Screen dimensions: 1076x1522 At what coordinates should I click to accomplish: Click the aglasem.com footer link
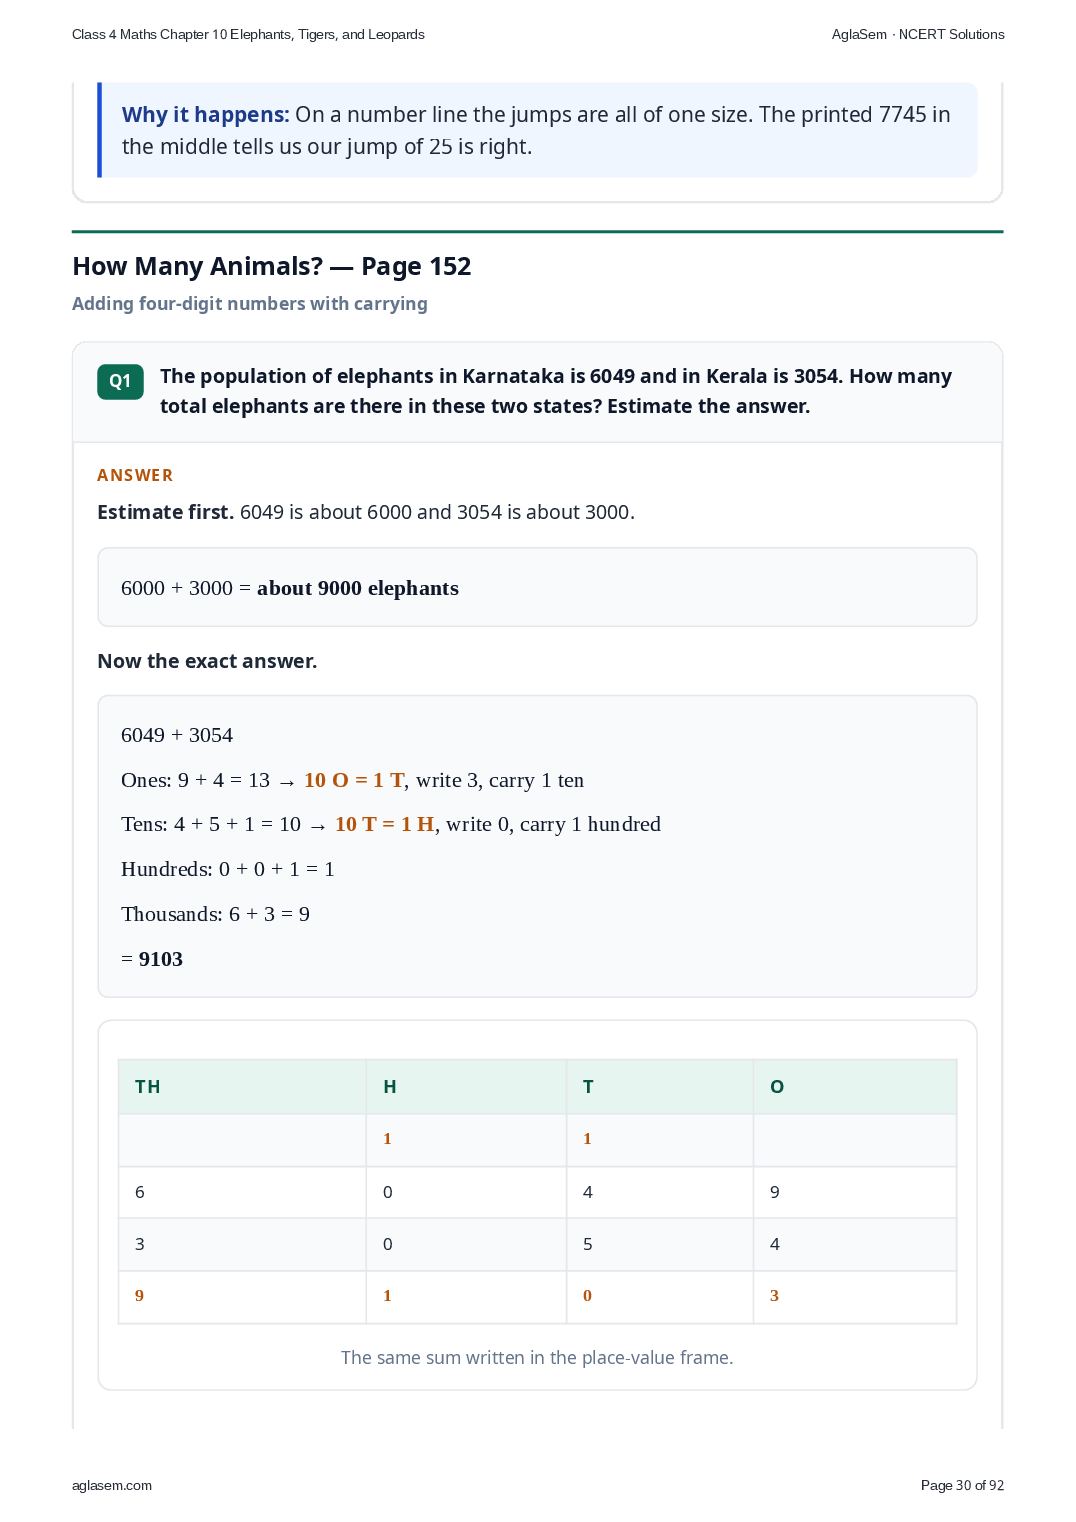click(x=112, y=1485)
